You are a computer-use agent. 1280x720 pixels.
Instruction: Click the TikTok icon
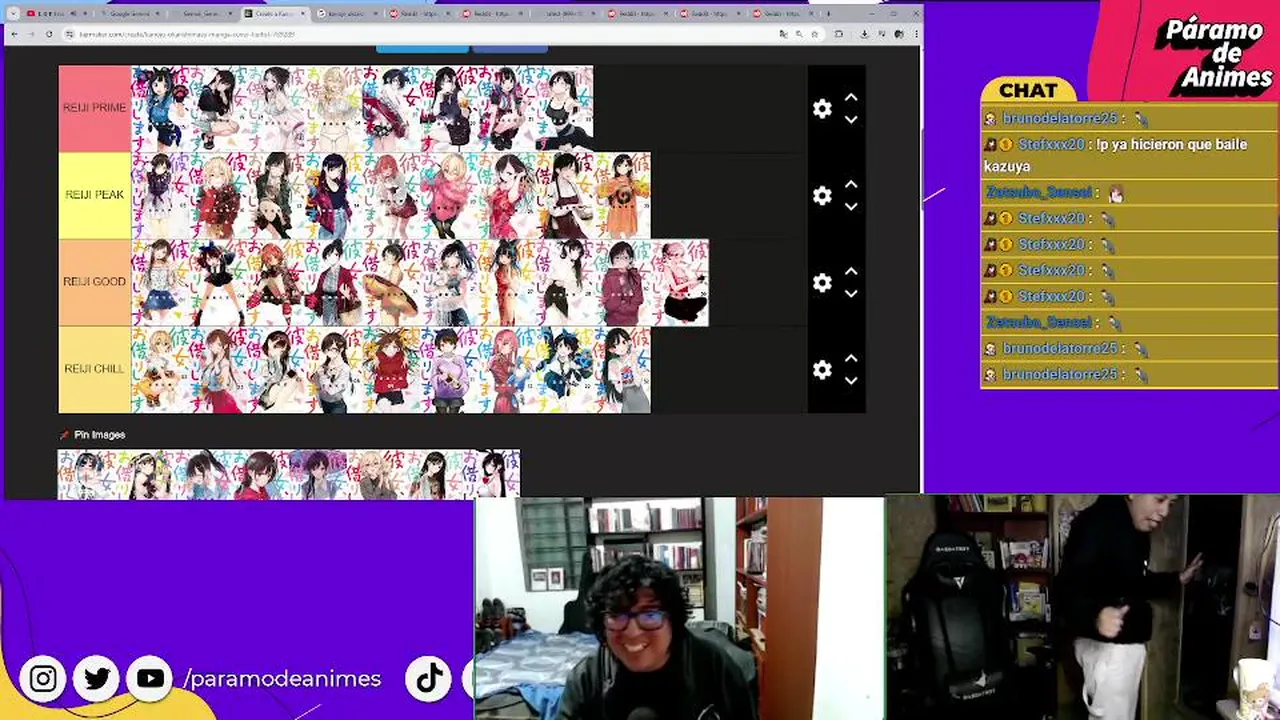(x=429, y=679)
